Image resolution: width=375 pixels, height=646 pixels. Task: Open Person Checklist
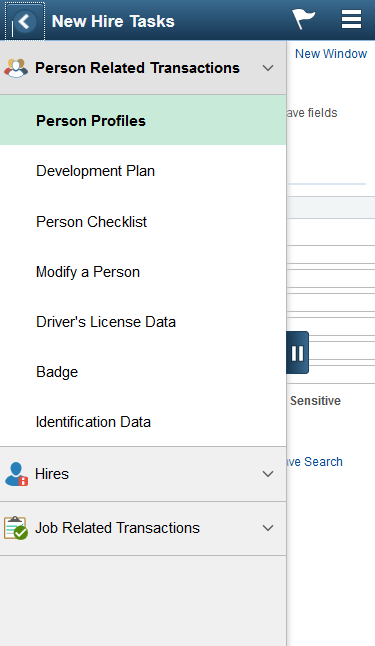click(x=143, y=222)
